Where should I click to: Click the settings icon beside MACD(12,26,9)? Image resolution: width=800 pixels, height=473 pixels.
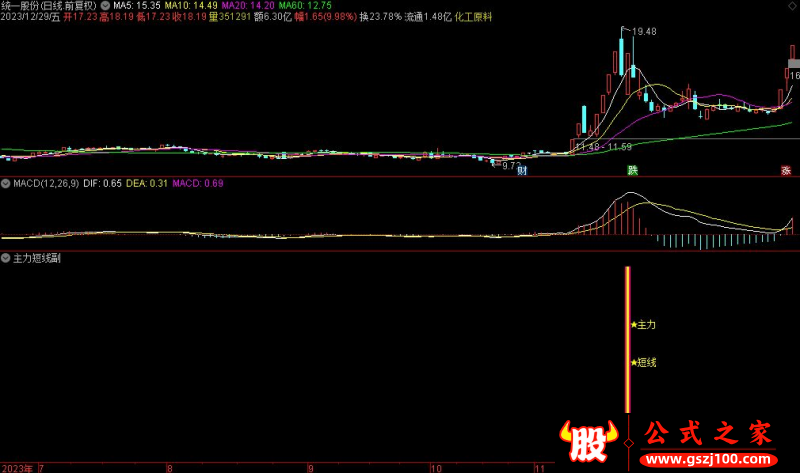pos(5,183)
